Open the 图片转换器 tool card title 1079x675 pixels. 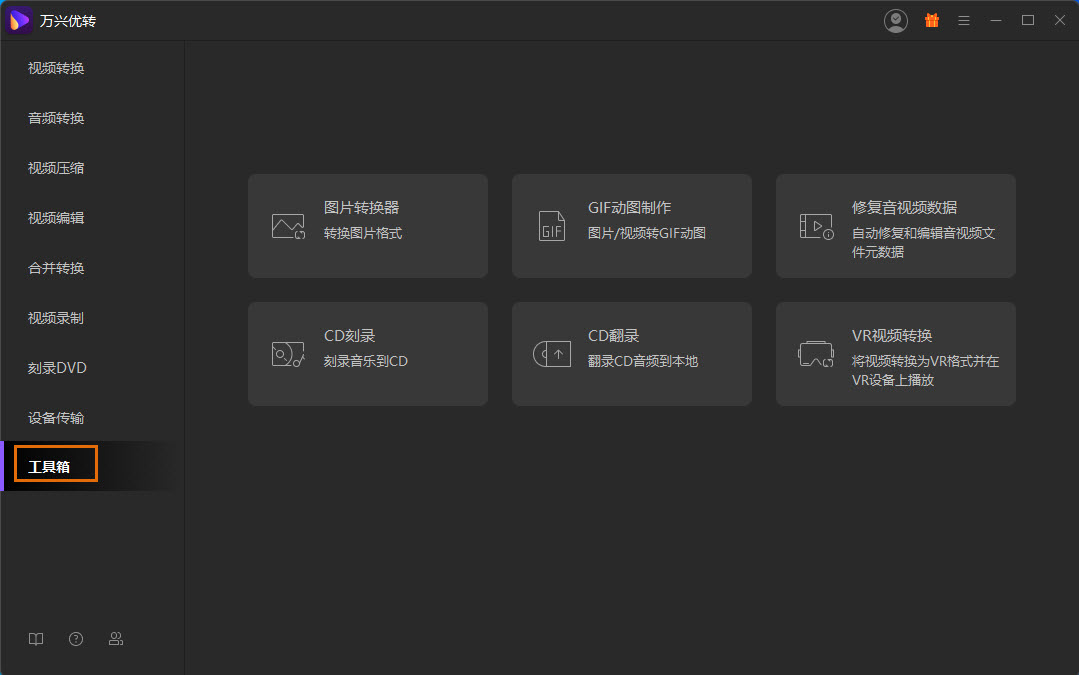(x=361, y=208)
